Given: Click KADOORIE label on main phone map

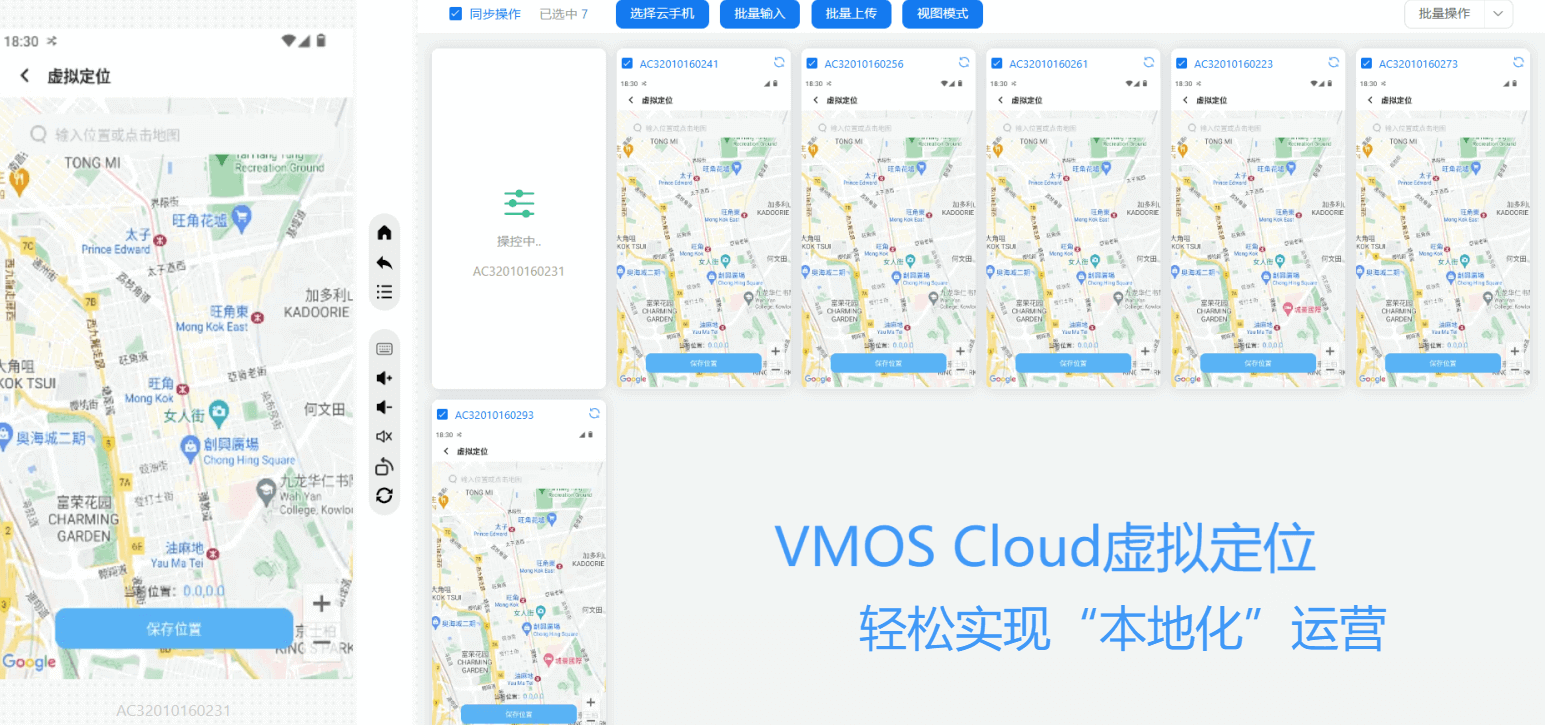Looking at the screenshot, I should pos(315,312).
